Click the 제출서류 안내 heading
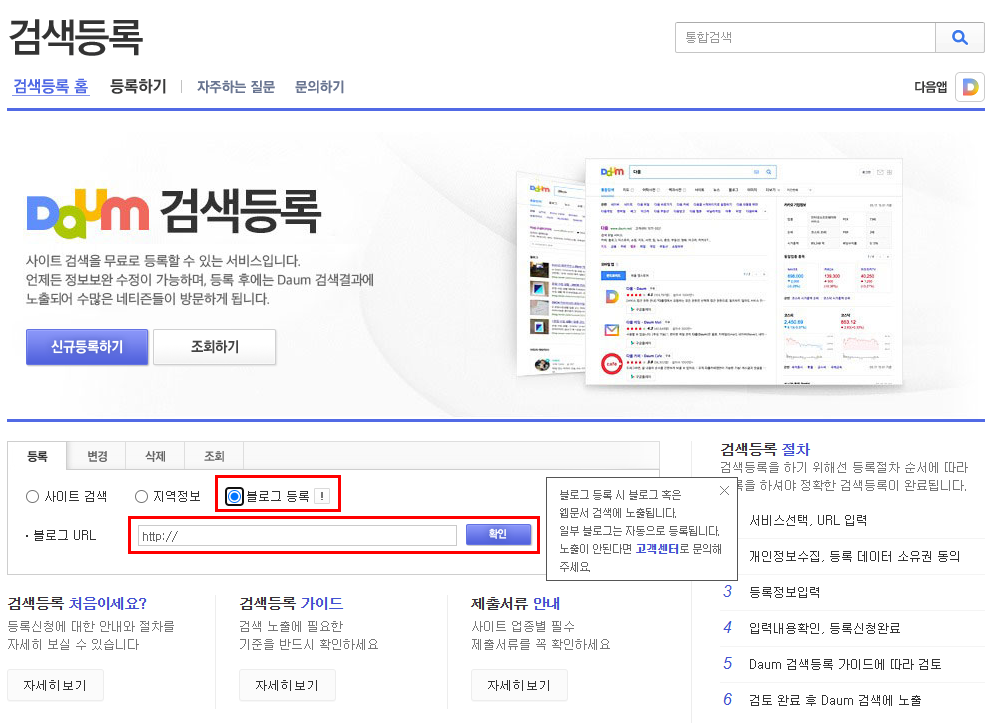994x724 pixels. click(x=515, y=603)
